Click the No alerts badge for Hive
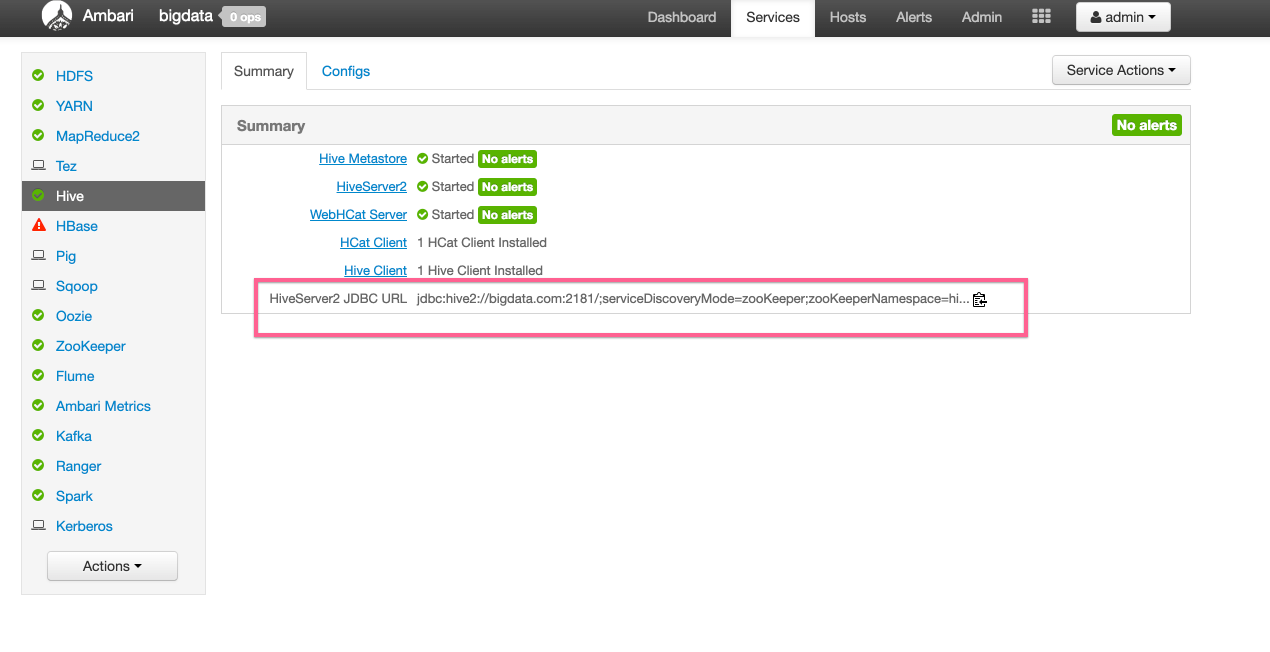Screen dimensions: 1270x652 (x=1146, y=124)
